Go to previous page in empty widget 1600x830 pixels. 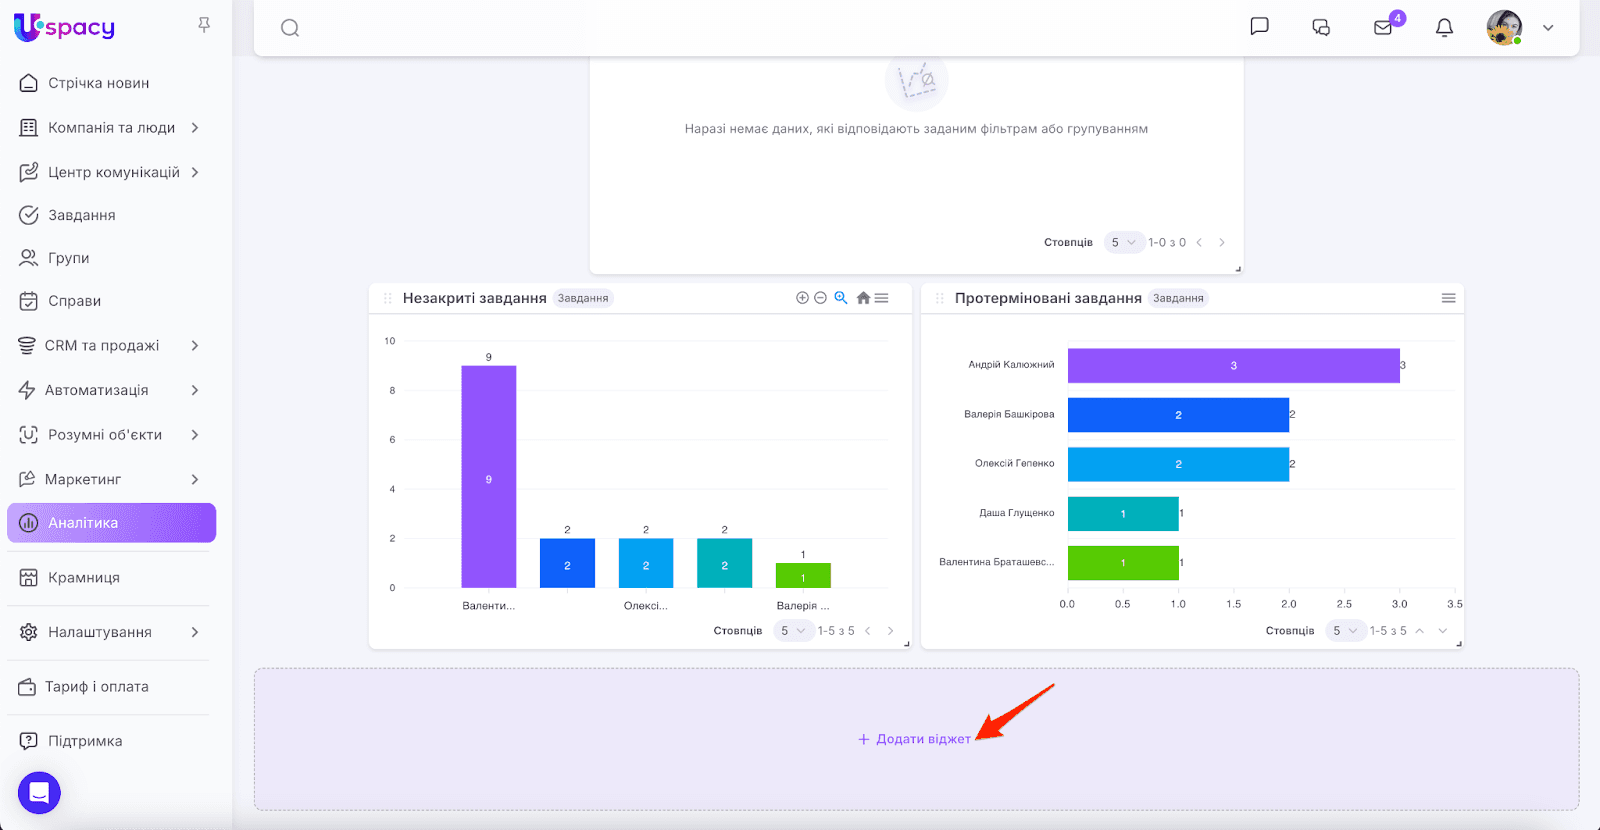click(1199, 242)
